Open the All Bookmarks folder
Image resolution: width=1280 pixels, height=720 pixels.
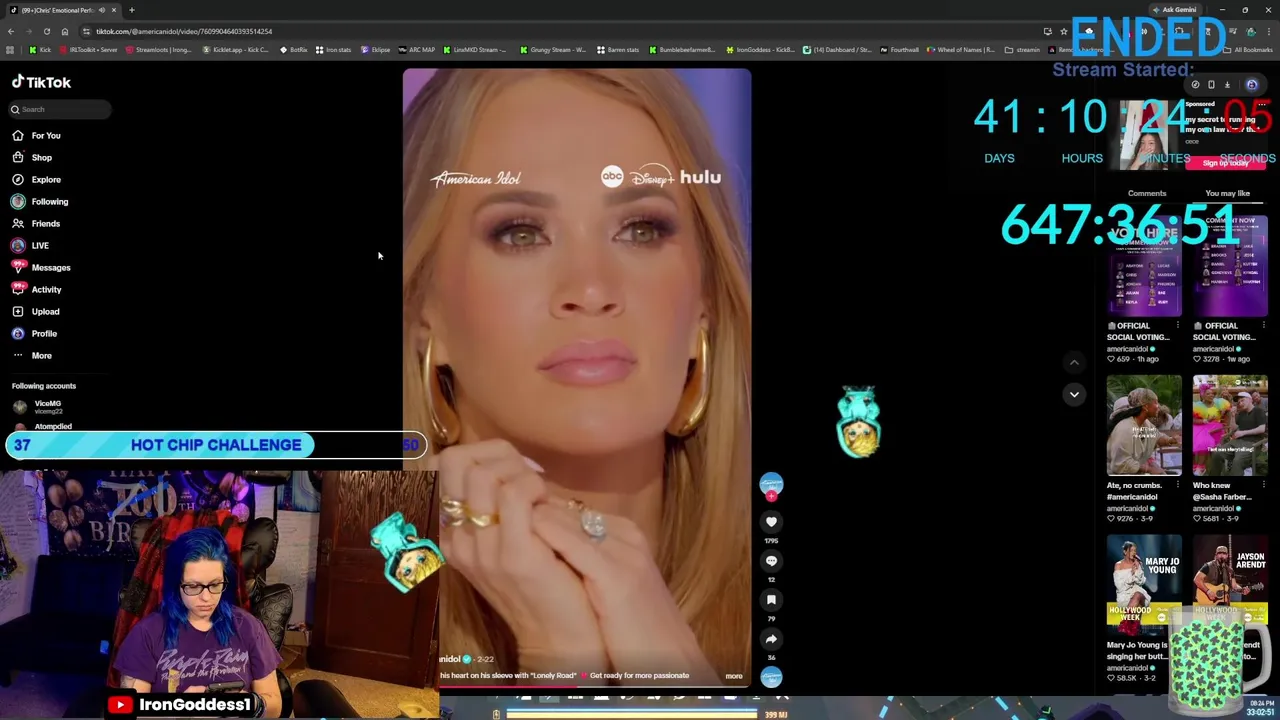[1249, 49]
